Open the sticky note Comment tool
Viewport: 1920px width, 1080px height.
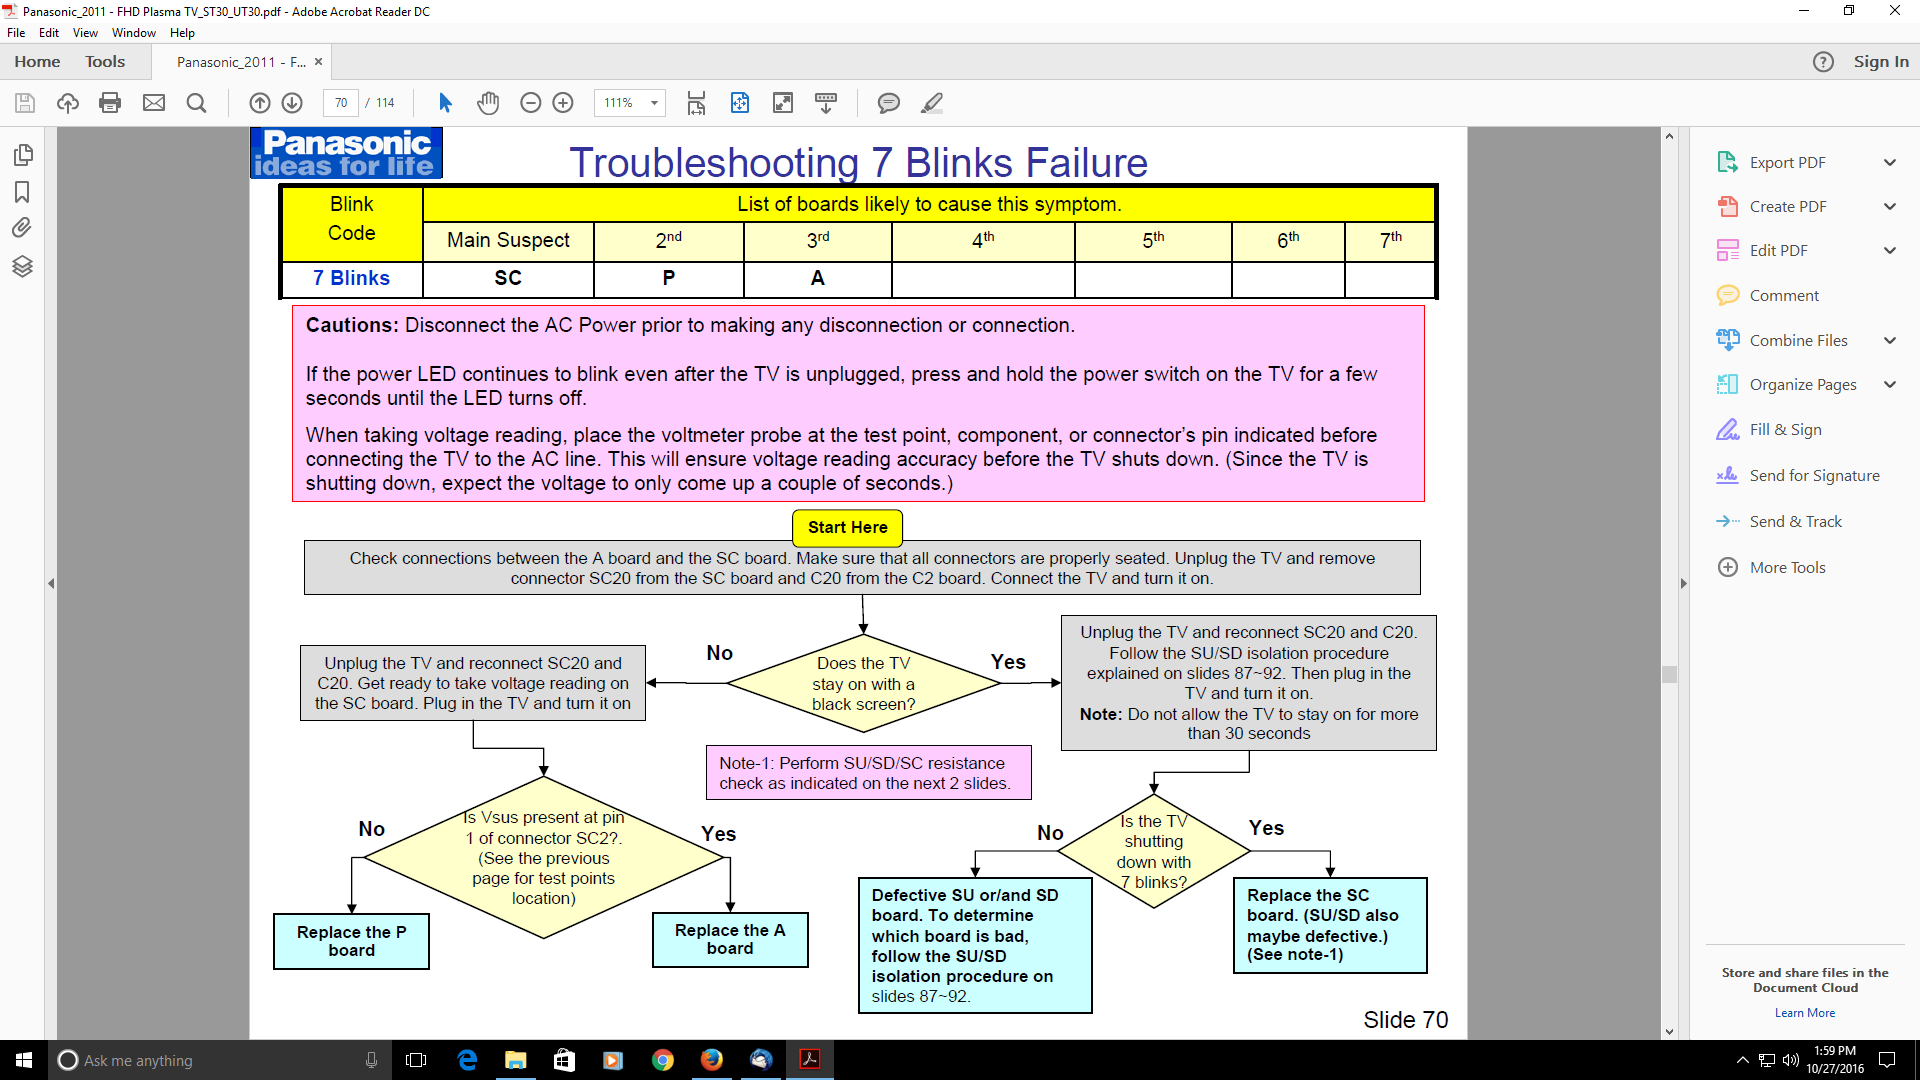pos(888,103)
